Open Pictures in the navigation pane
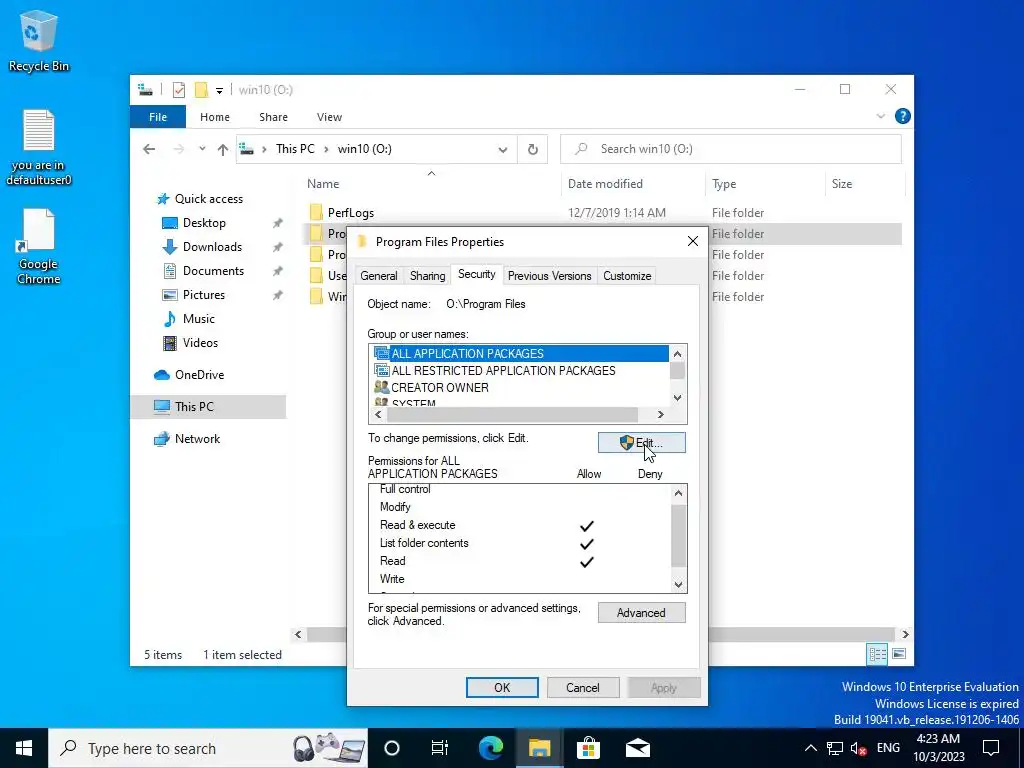Image resolution: width=1024 pixels, height=768 pixels. pos(204,295)
